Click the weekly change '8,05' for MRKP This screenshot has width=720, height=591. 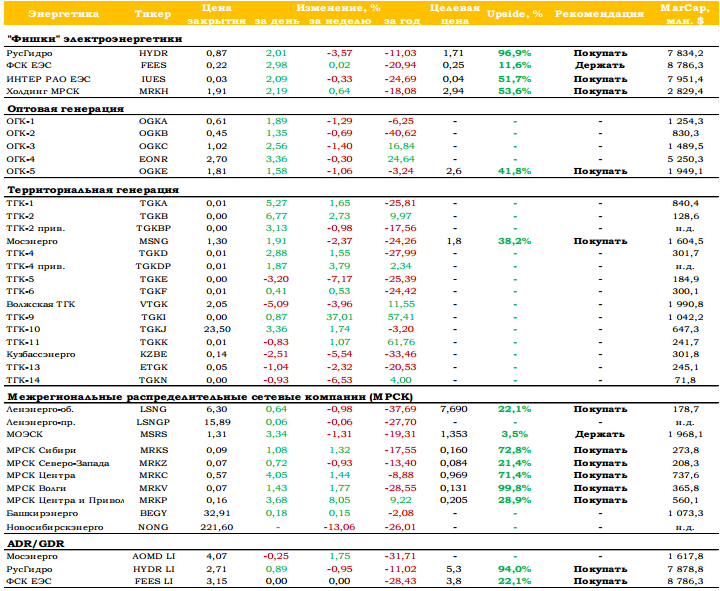[339, 500]
